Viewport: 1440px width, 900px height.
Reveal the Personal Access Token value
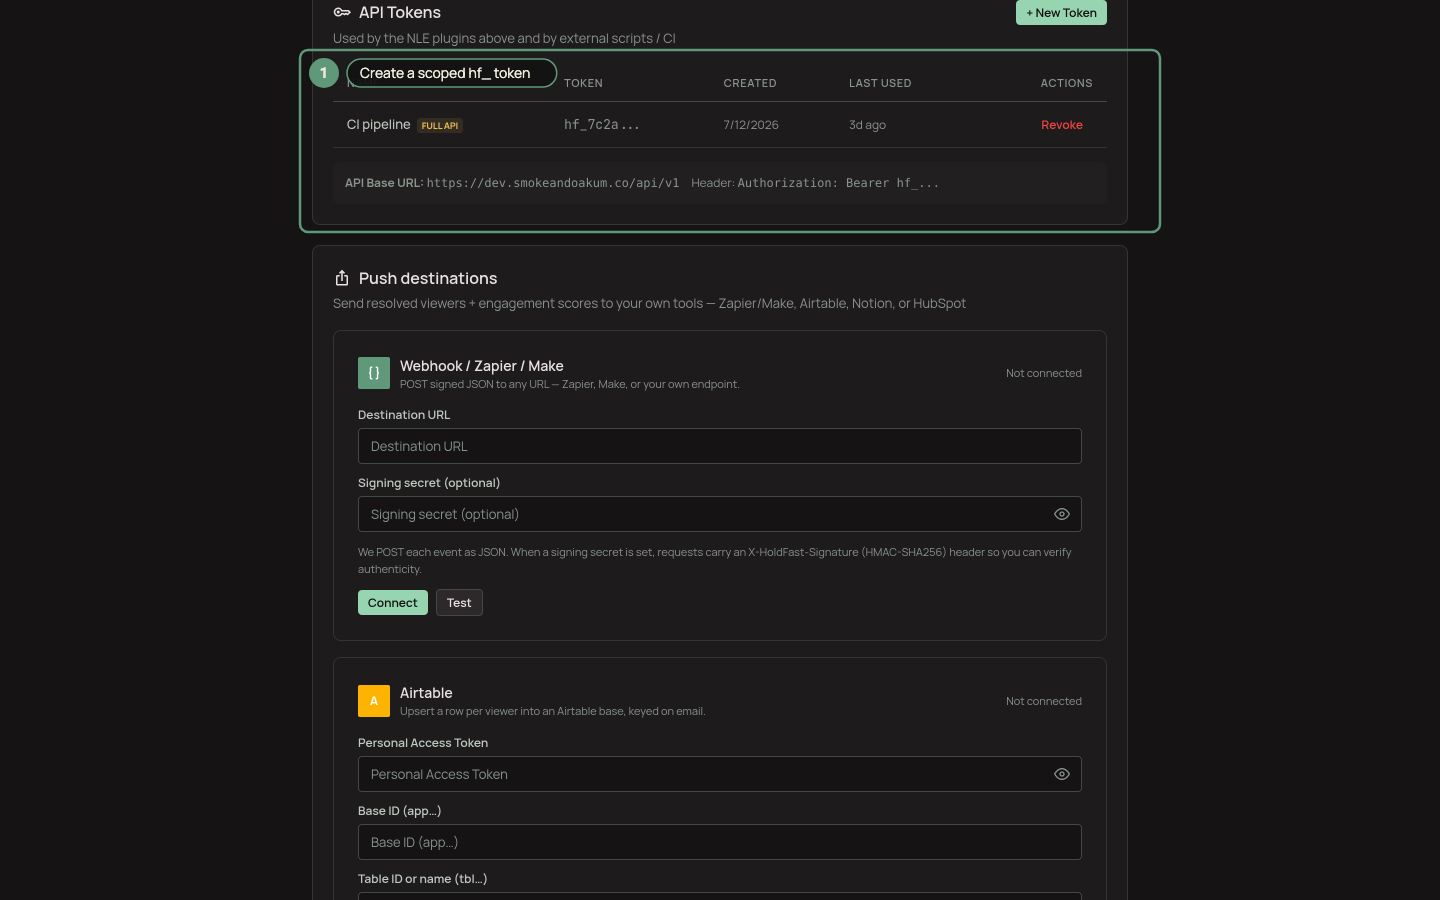[x=1061, y=774]
